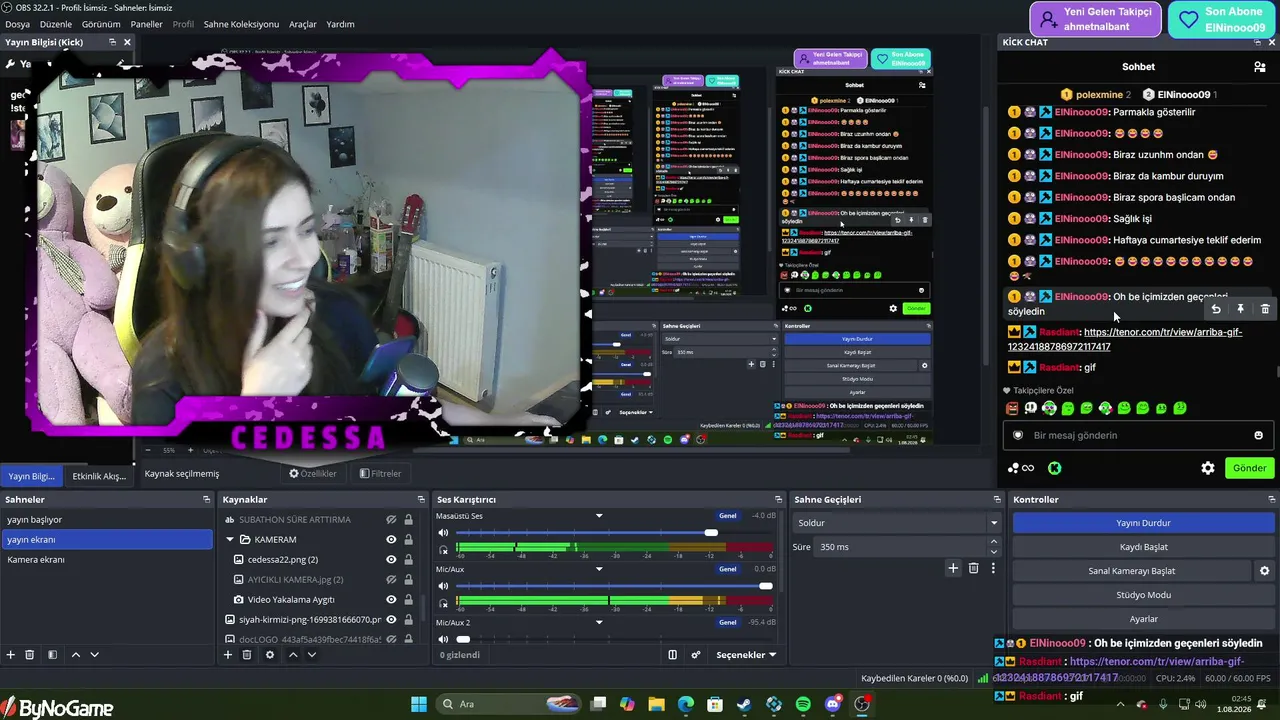Pin the hovered chat message

click(1240, 310)
